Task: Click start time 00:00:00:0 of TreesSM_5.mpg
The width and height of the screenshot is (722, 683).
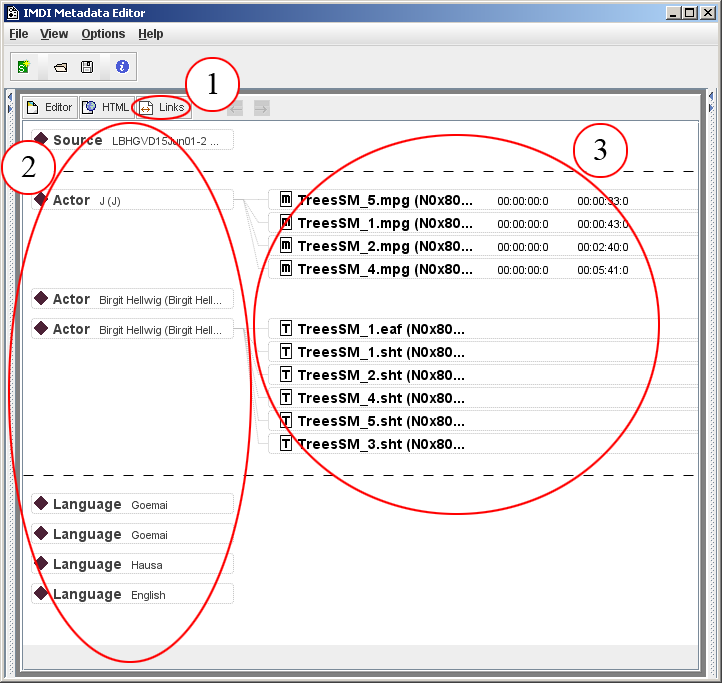Action: click(523, 201)
